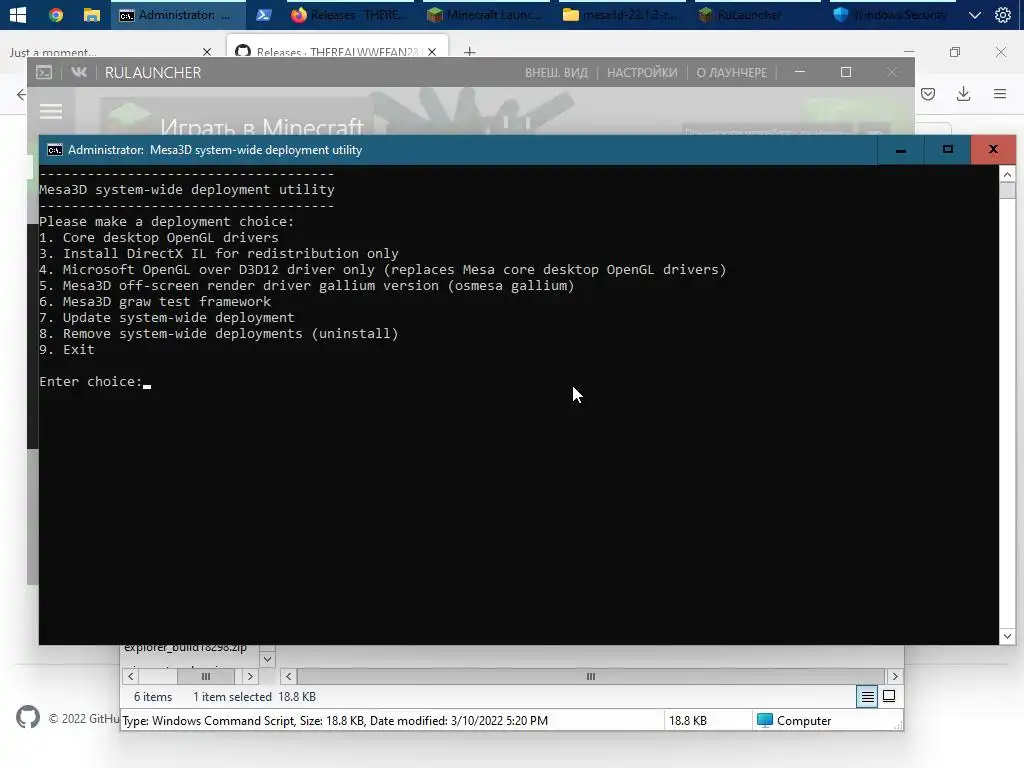1024x768 pixels.
Task: Switch Explorer to large icons view
Action: pyautogui.click(x=889, y=696)
